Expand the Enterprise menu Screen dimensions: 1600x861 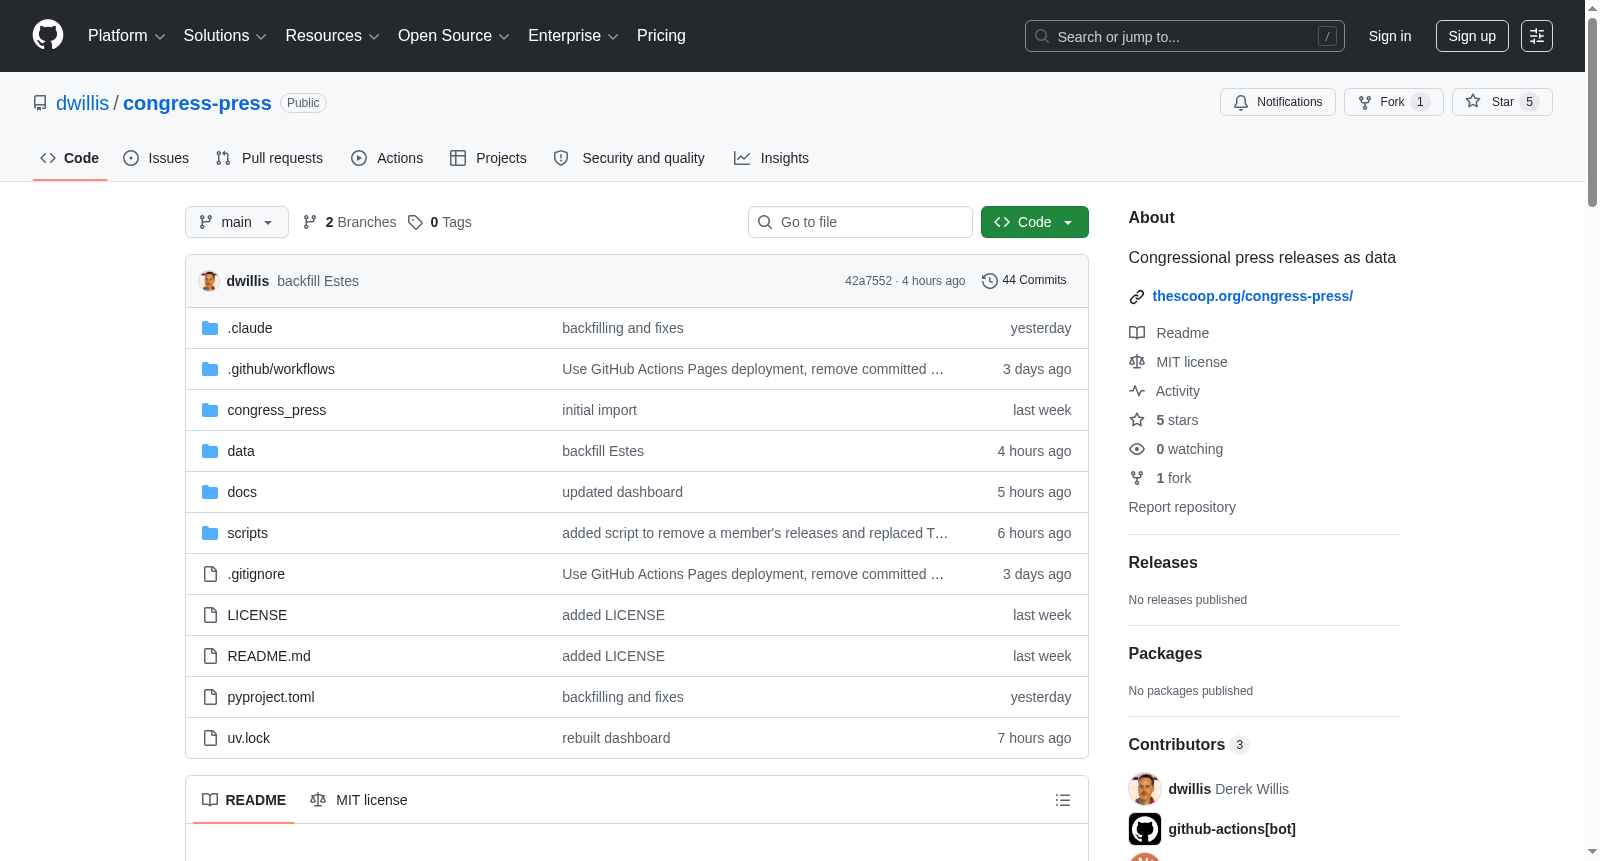click(x=573, y=36)
